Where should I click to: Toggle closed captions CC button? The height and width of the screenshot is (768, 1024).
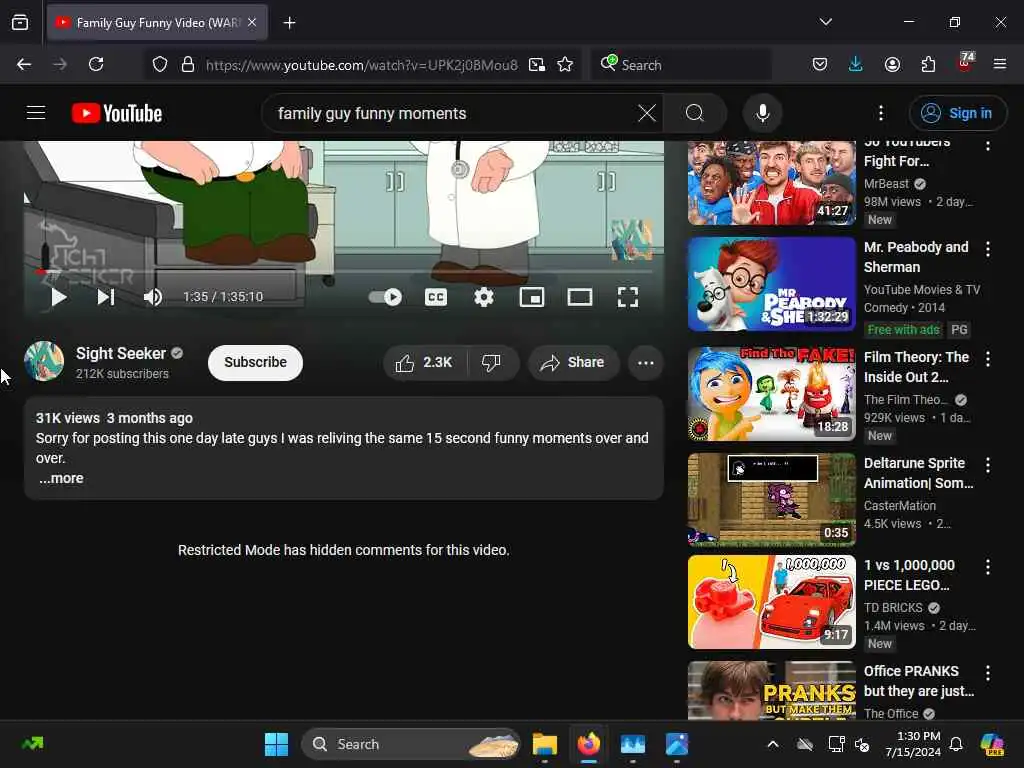coord(436,297)
